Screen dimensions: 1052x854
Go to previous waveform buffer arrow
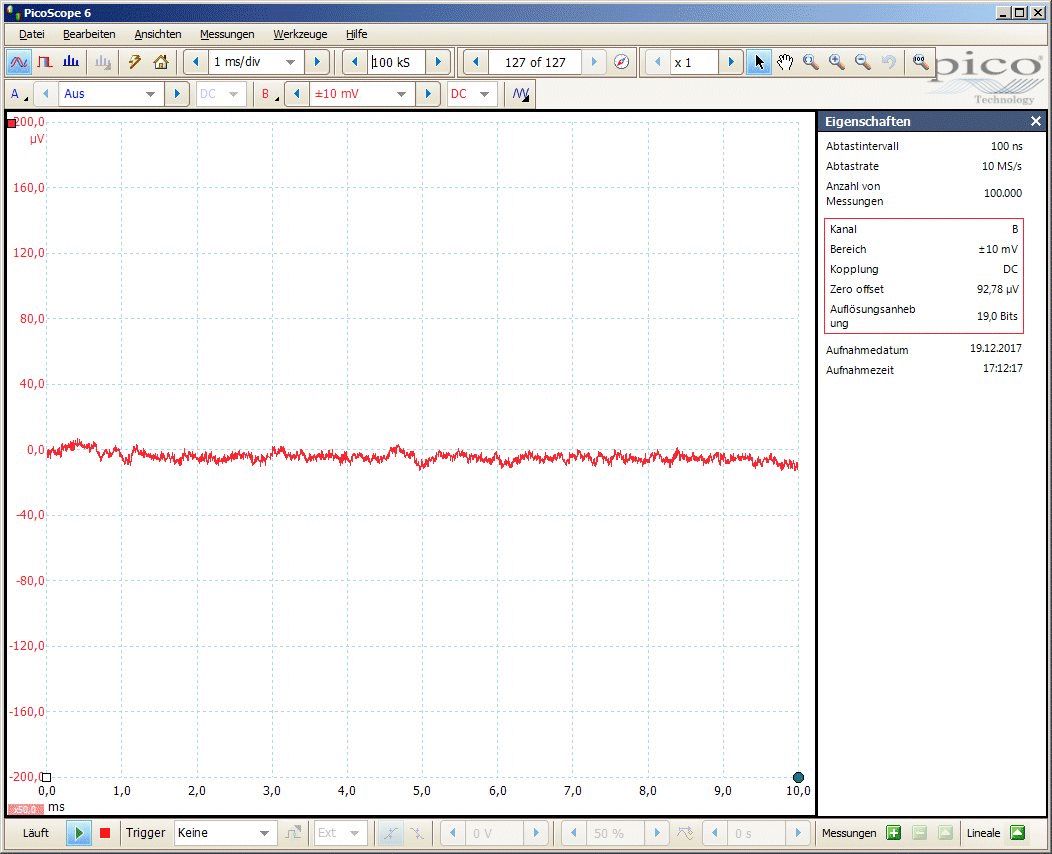coord(476,62)
